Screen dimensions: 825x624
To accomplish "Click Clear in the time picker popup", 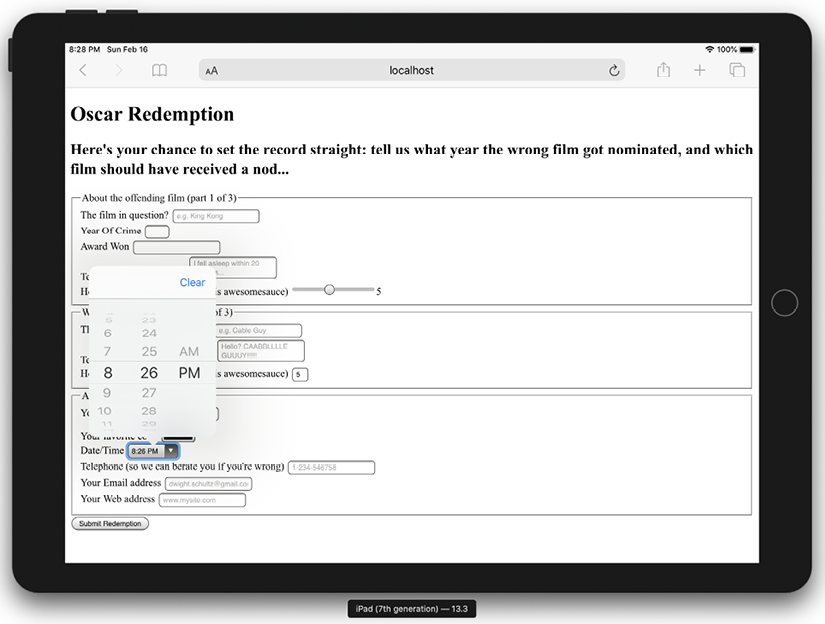I will (x=192, y=283).
